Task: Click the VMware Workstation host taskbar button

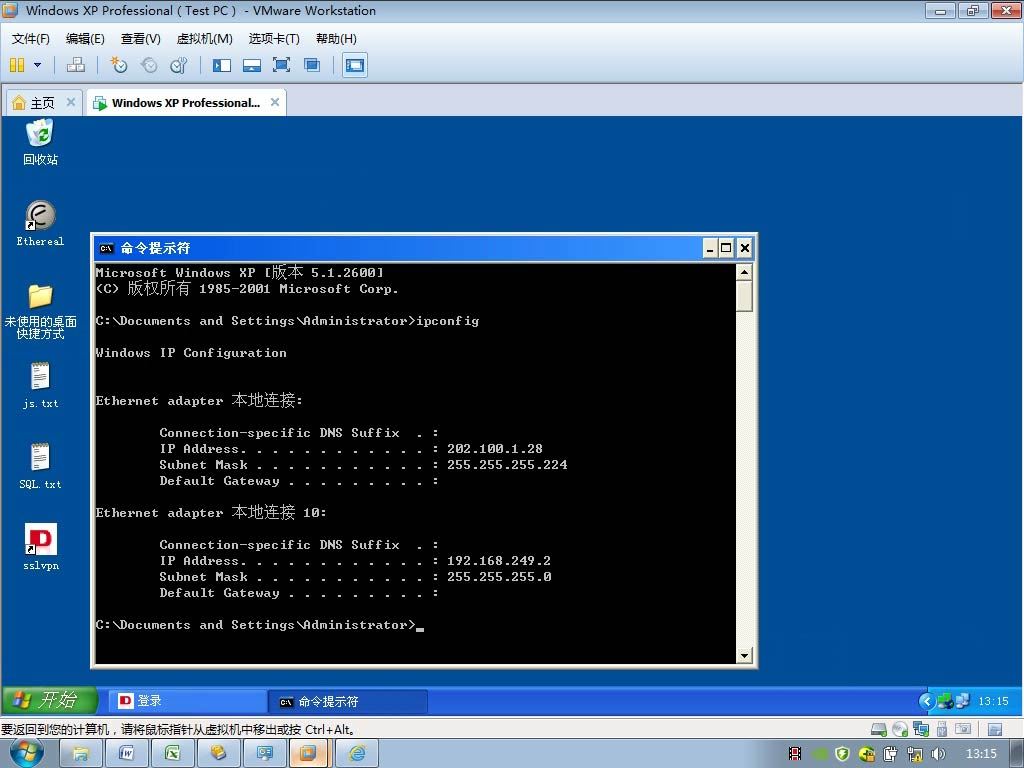Action: point(310,754)
